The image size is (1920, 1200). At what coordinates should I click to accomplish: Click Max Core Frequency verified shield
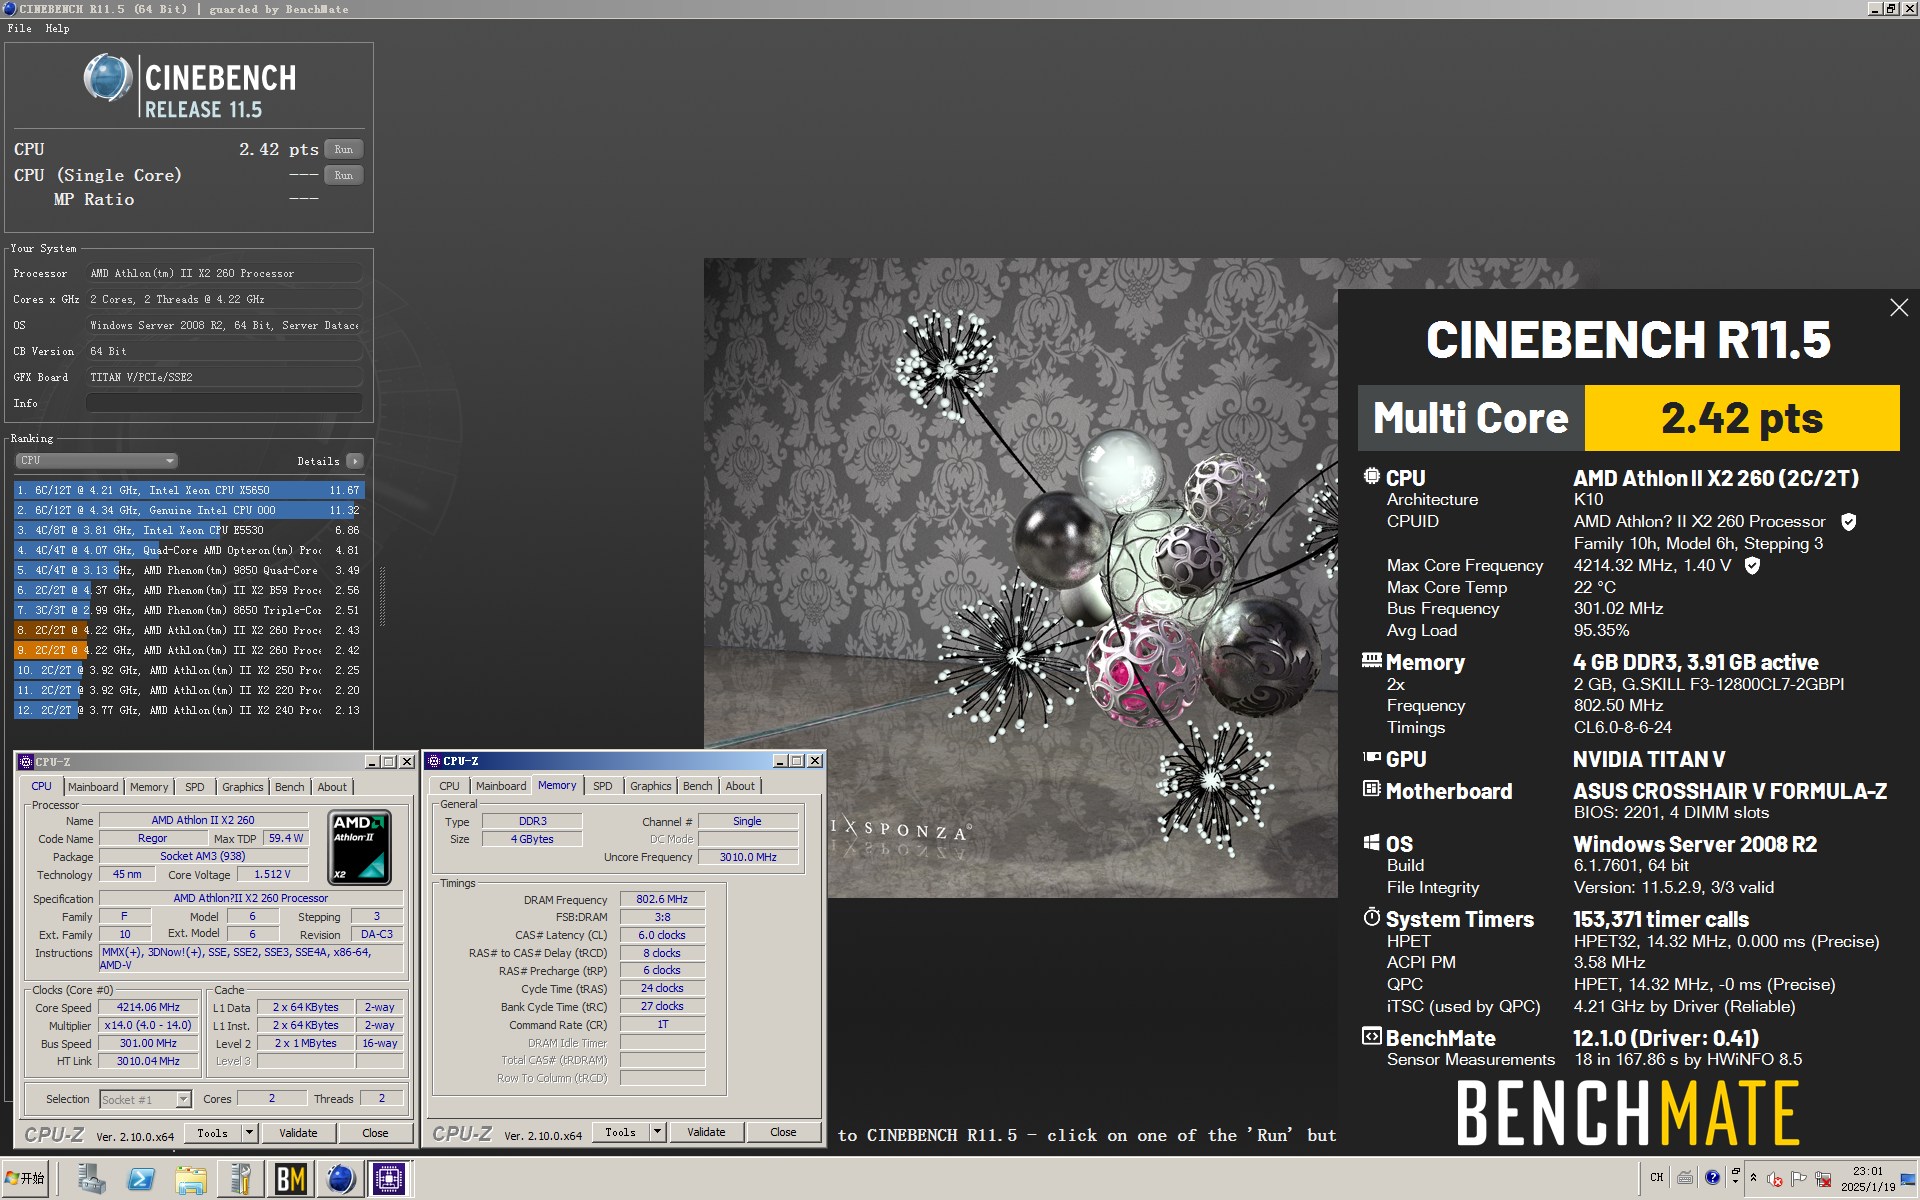point(1752,566)
